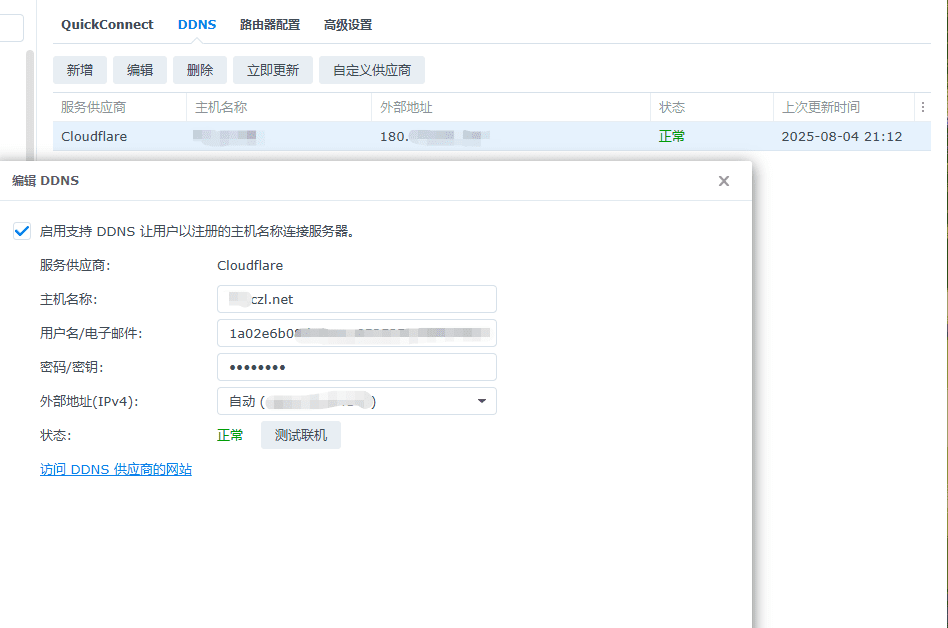Viewport: 948px width, 628px height.
Task: Switch to the QuickConnect tab
Action: [107, 25]
